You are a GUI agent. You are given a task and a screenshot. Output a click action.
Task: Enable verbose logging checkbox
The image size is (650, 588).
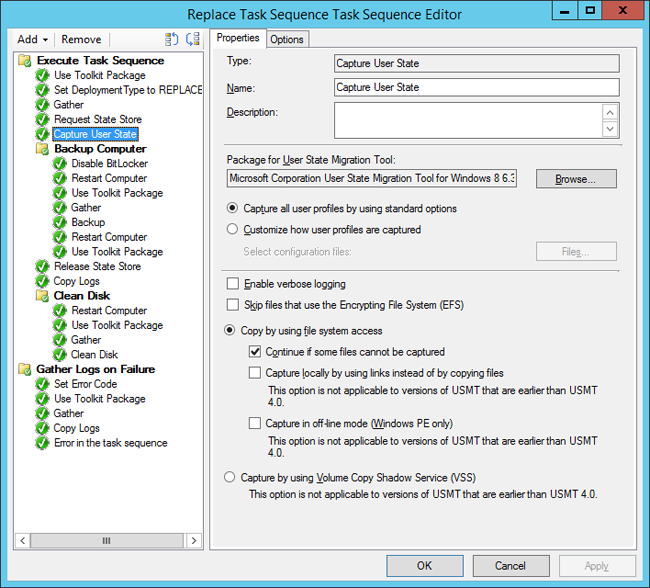(233, 285)
